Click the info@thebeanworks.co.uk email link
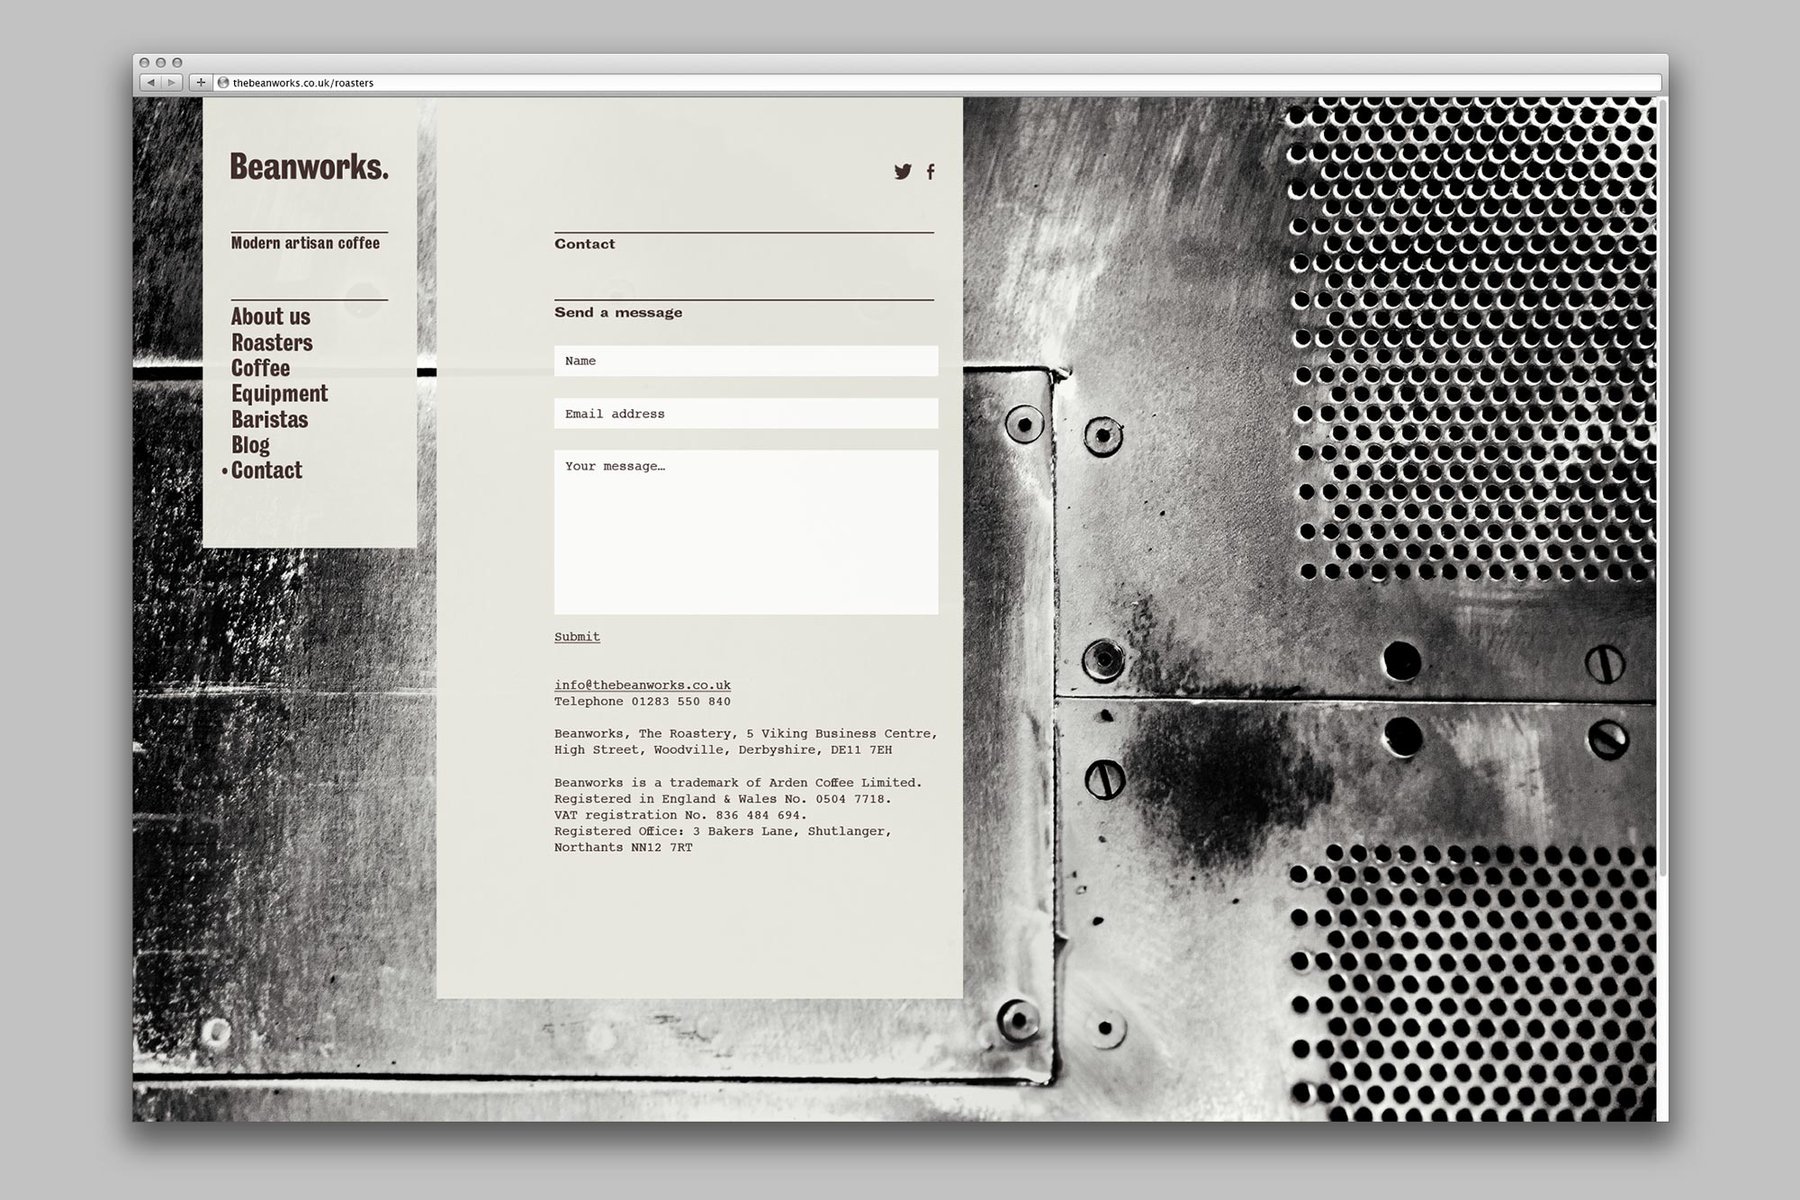 pos(642,685)
